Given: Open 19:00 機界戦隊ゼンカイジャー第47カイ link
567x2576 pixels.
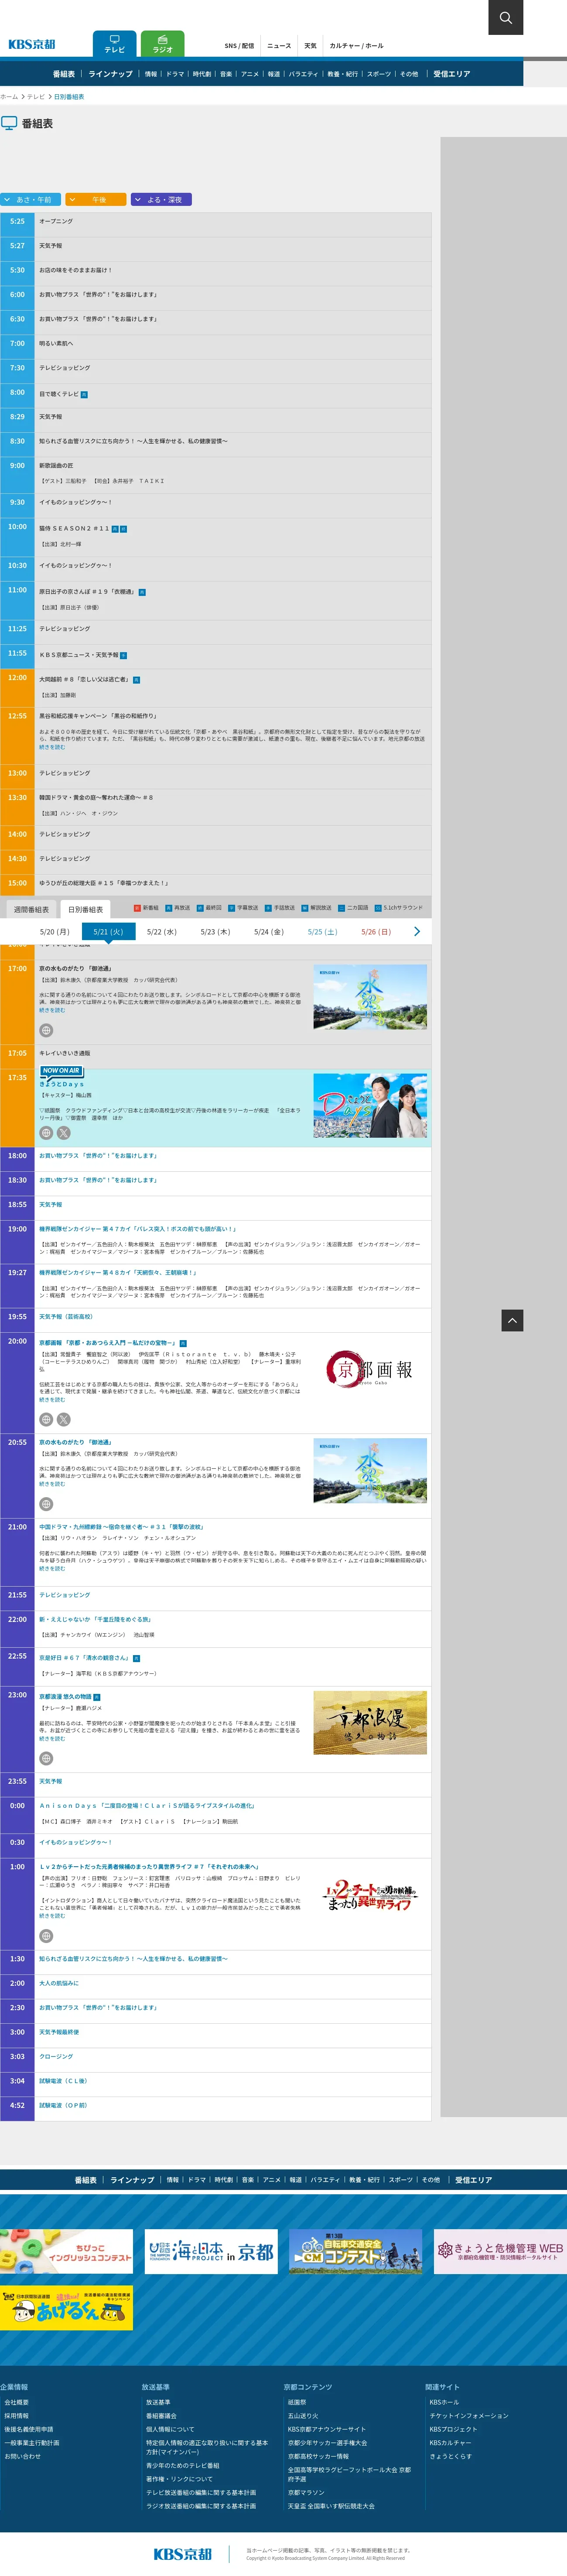Looking at the screenshot, I should point(137,1229).
